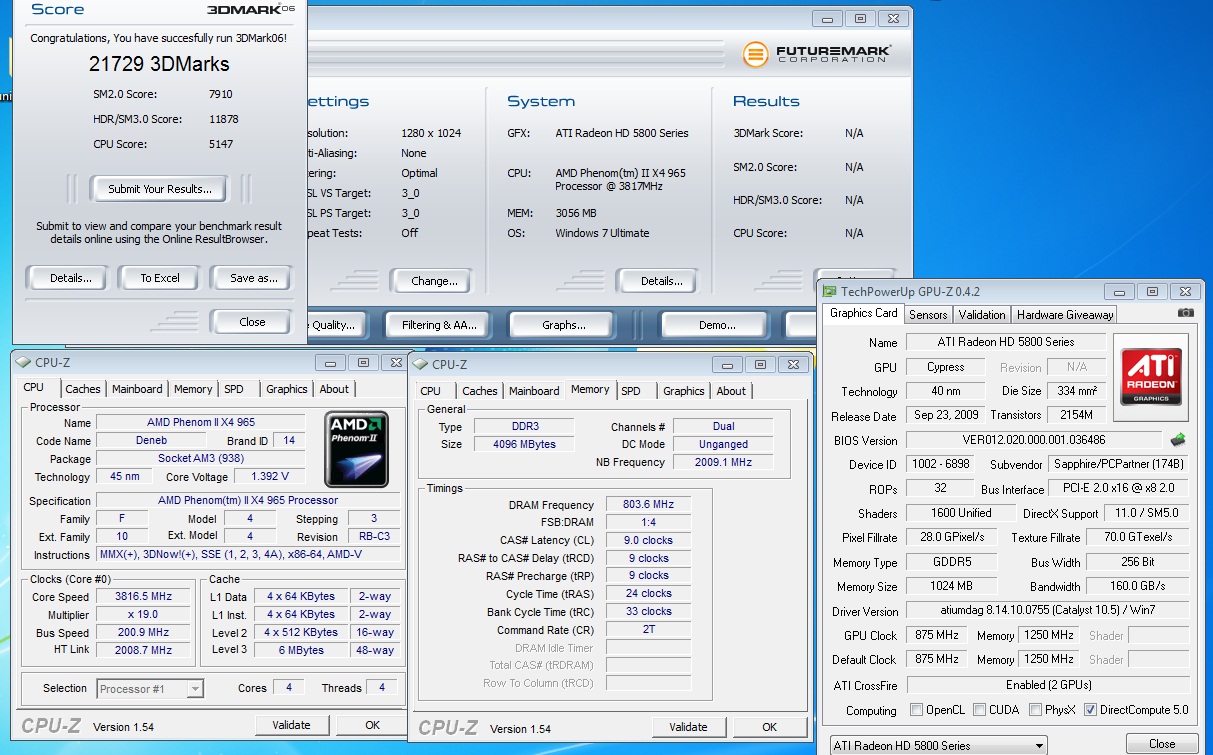Open the SPD tab in the CPU-Z window showing Memory timings

point(631,391)
